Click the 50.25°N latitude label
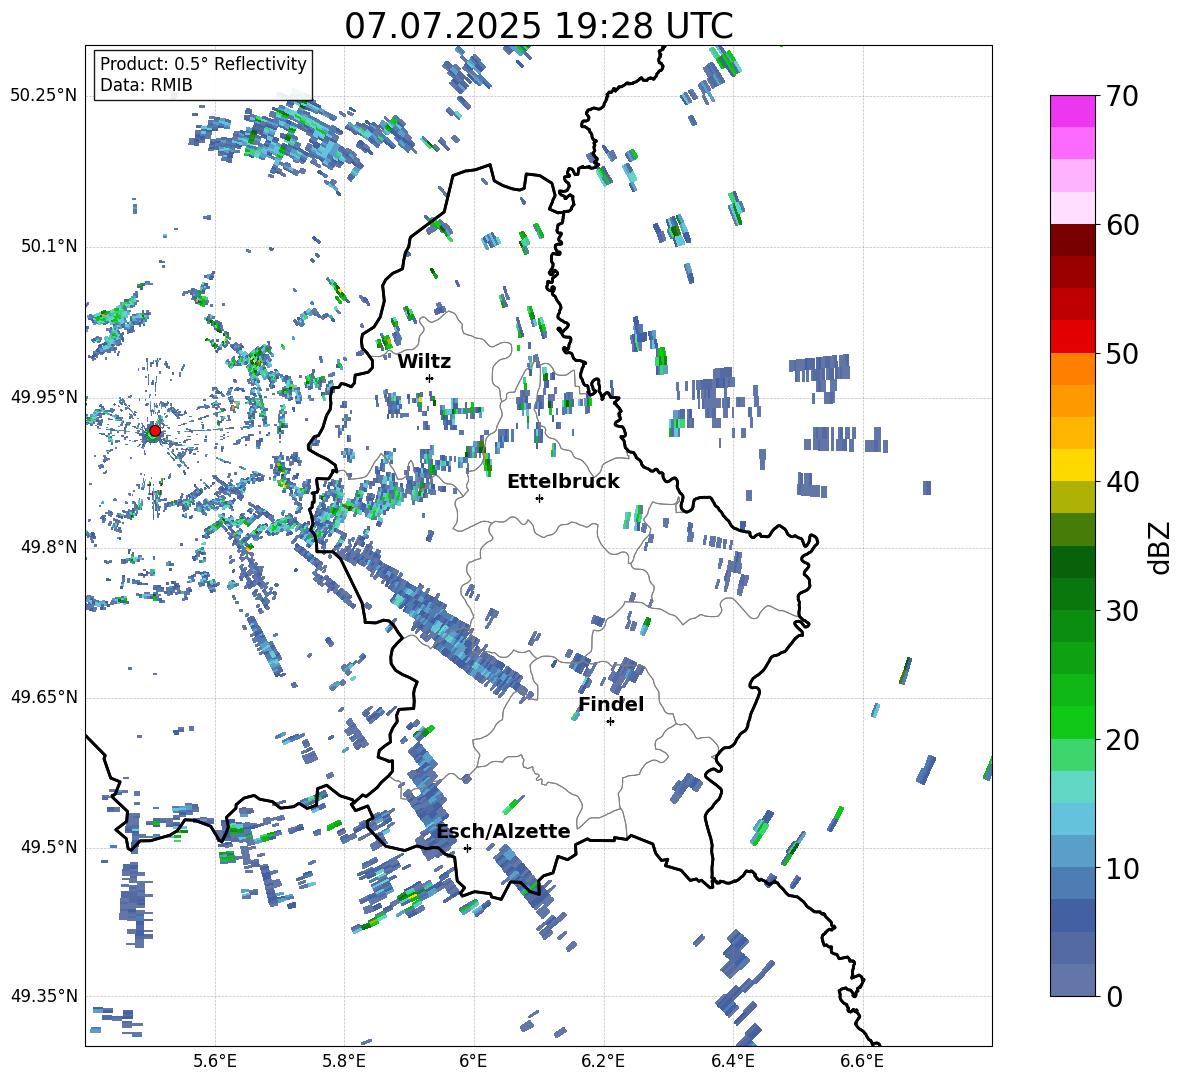This screenshot has height=1081, width=1184. pos(44,96)
